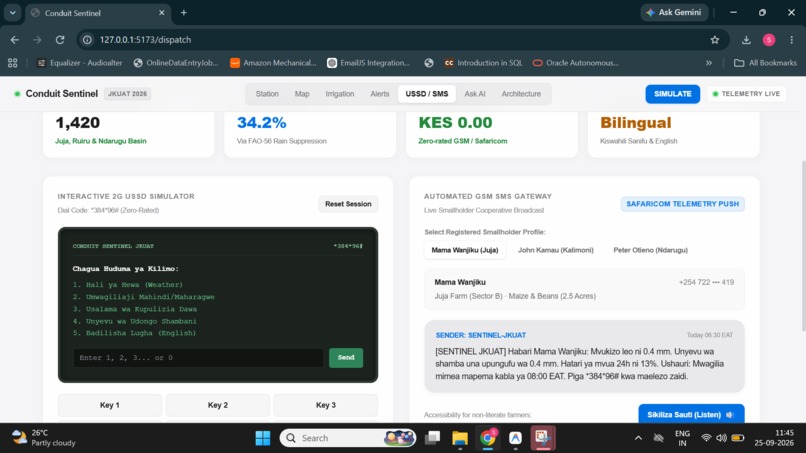The width and height of the screenshot is (806, 453).
Task: Open the Introduction in SQL bookmark
Action: [x=483, y=63]
